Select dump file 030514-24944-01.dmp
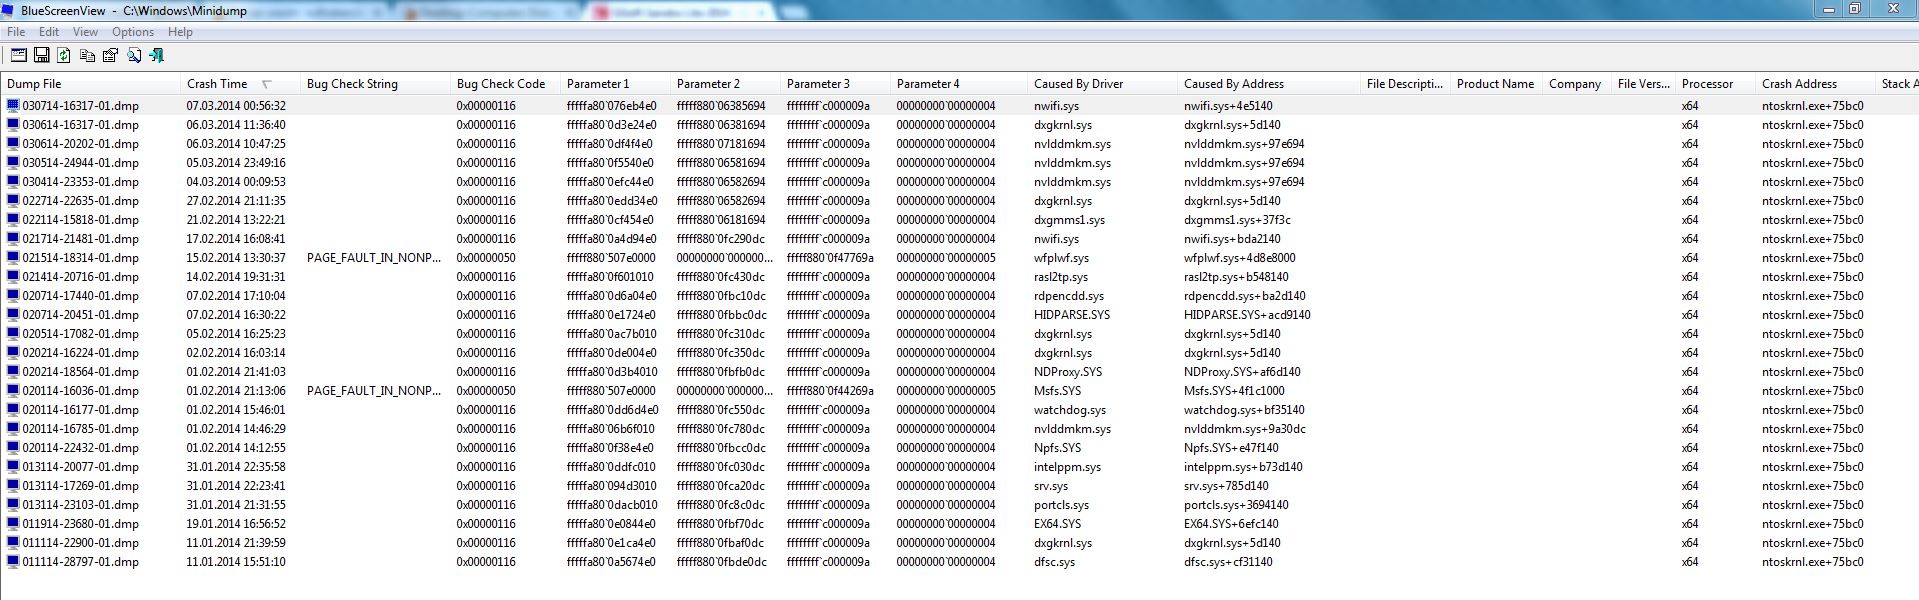 (81, 162)
